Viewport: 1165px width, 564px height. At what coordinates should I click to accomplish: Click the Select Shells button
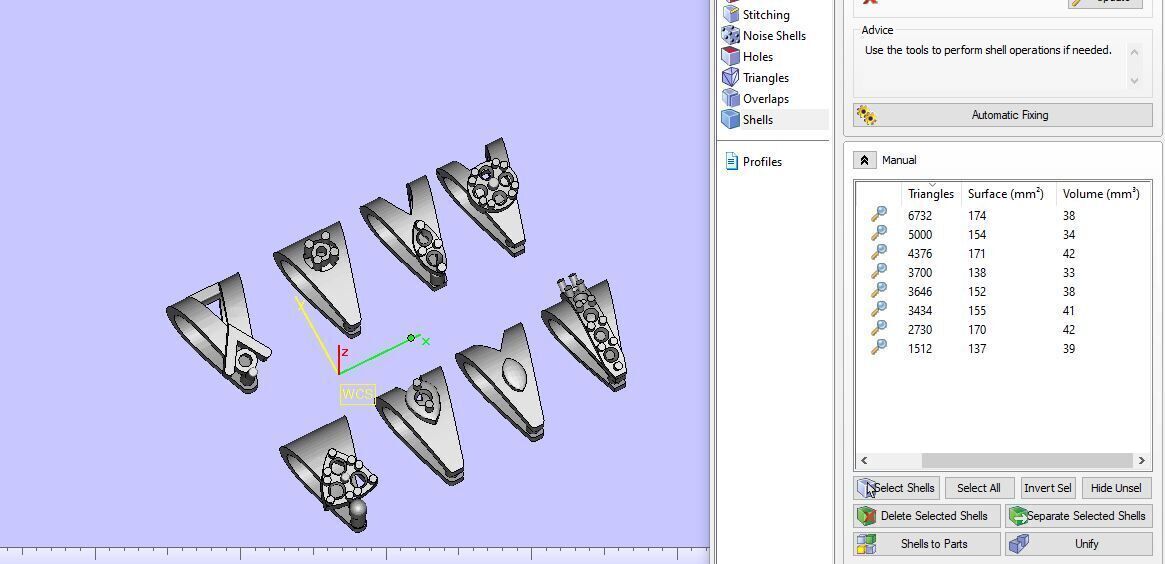coord(897,487)
